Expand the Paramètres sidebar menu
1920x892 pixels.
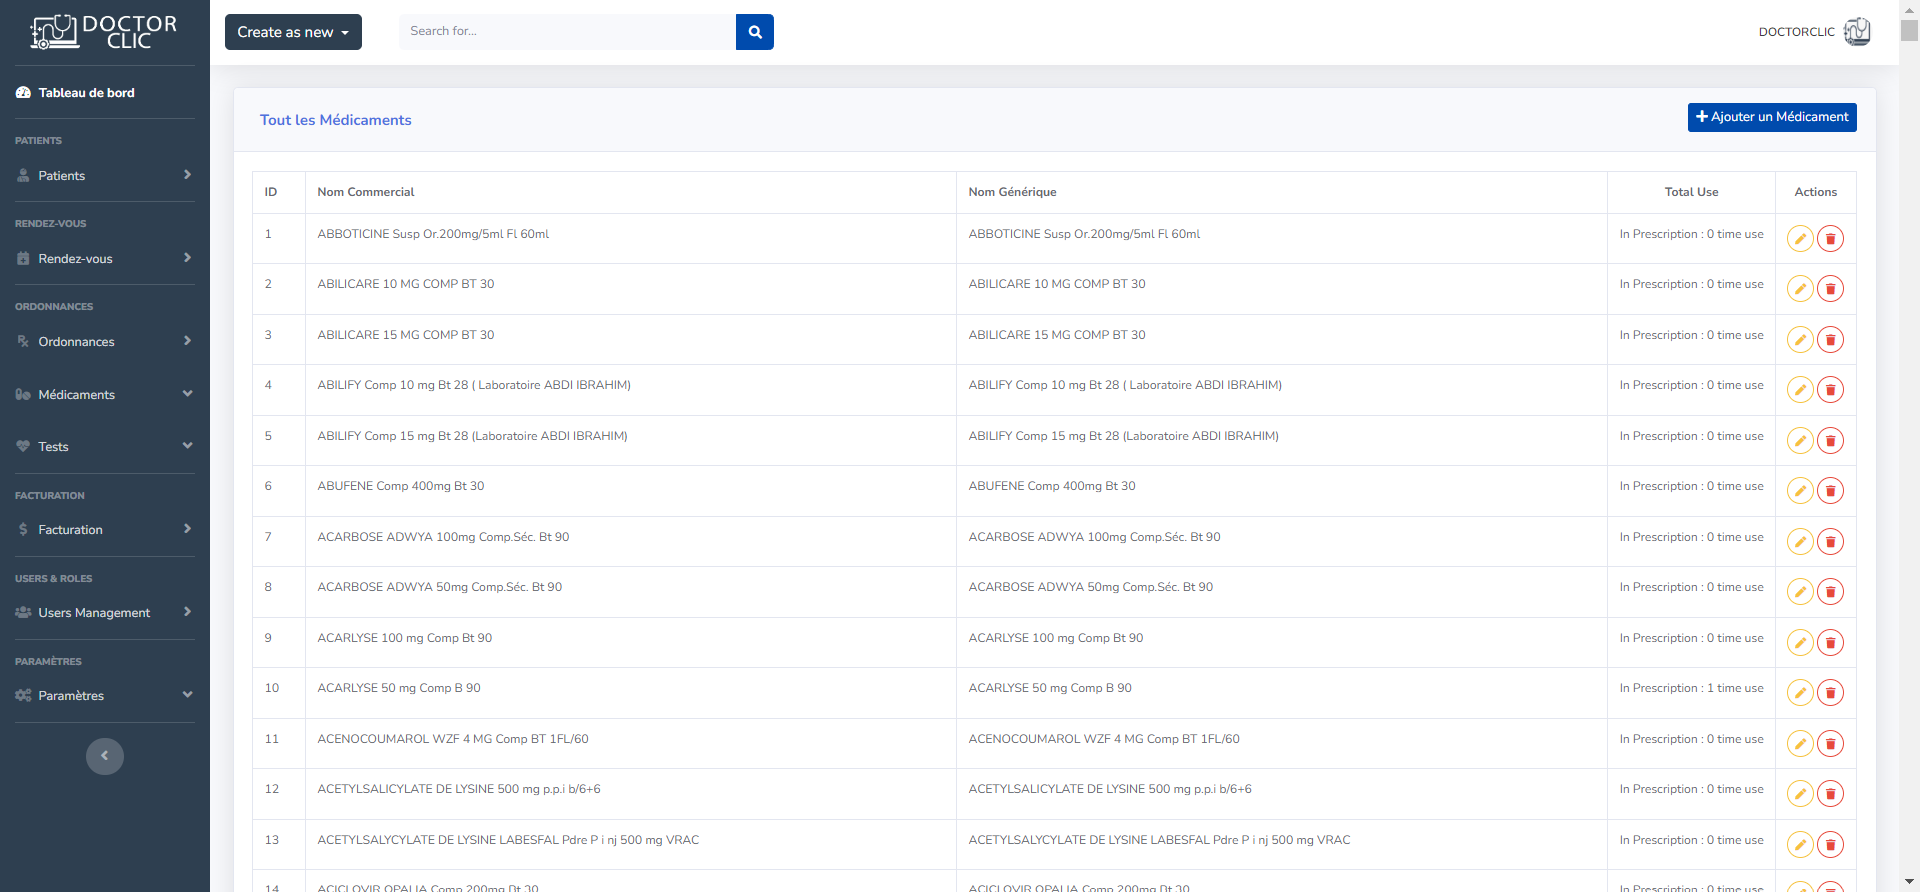point(105,695)
